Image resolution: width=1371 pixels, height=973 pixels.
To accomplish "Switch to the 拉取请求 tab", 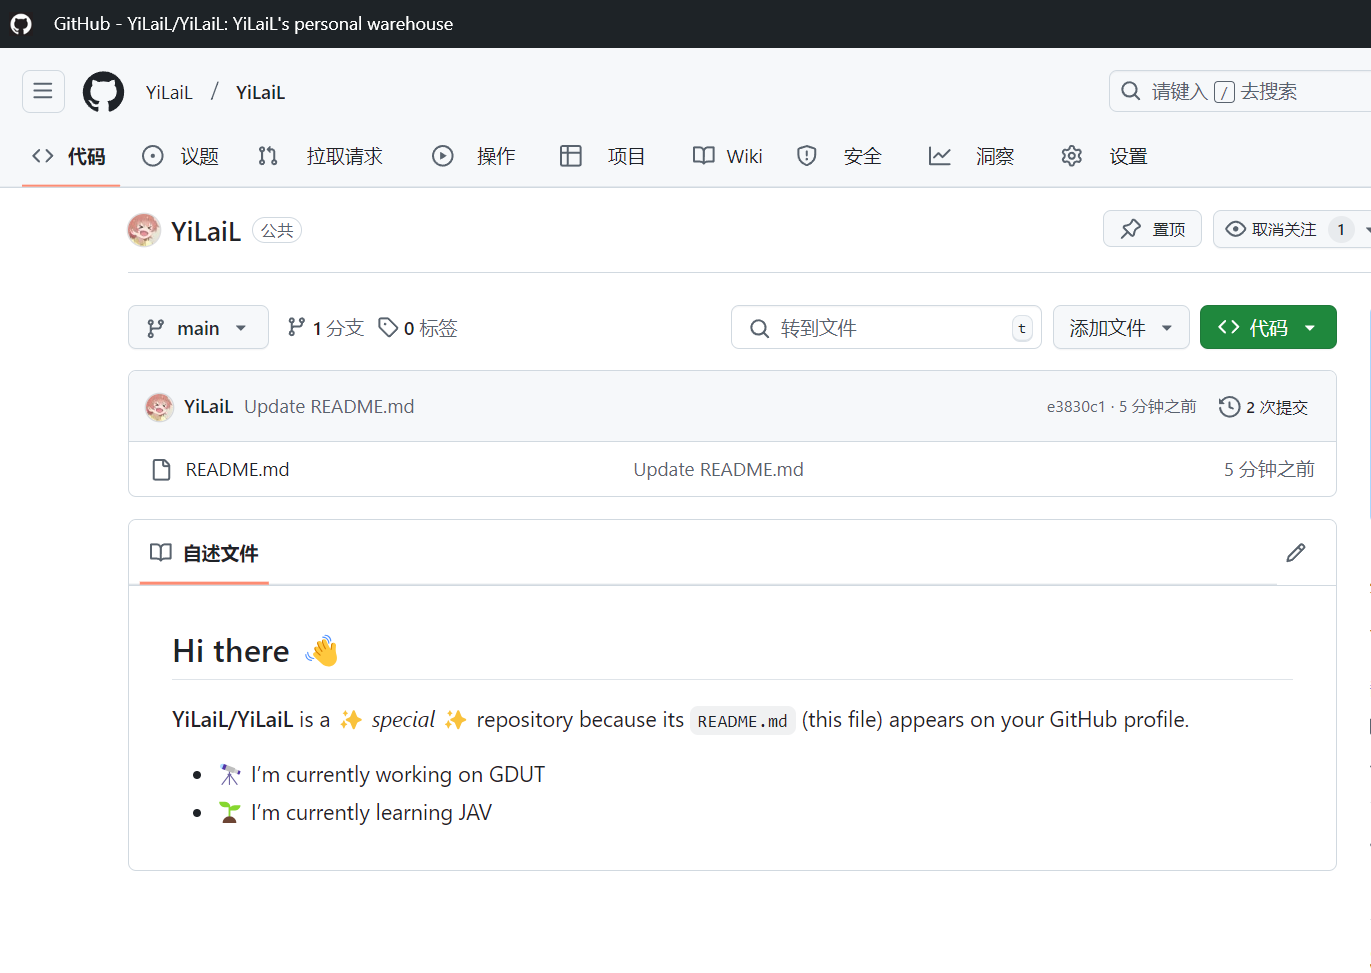I will point(321,156).
